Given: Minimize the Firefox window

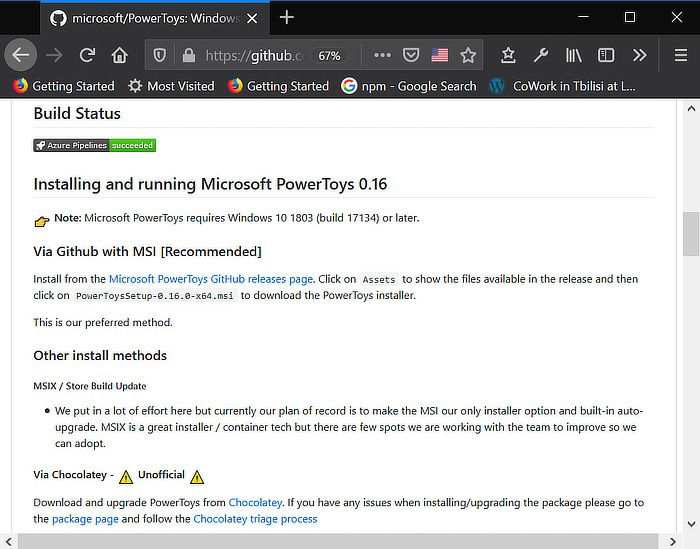Looking at the screenshot, I should [x=583, y=17].
